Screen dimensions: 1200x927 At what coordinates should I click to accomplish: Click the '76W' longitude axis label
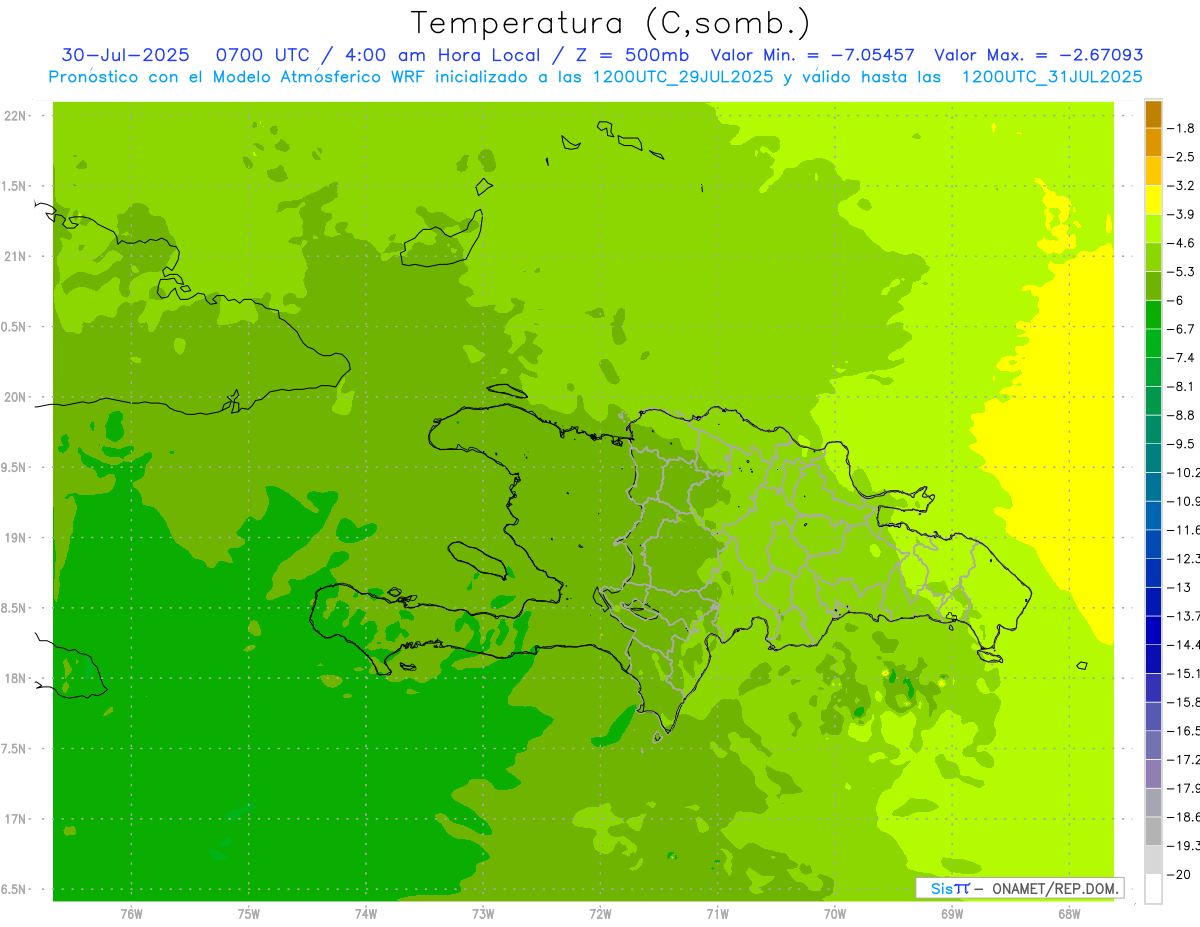[x=131, y=913]
